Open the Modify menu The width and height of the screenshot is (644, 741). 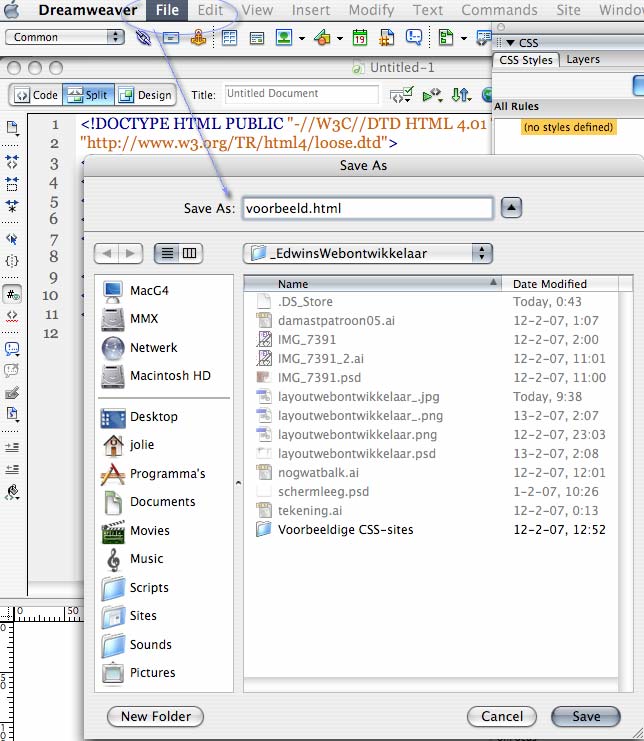coord(371,10)
